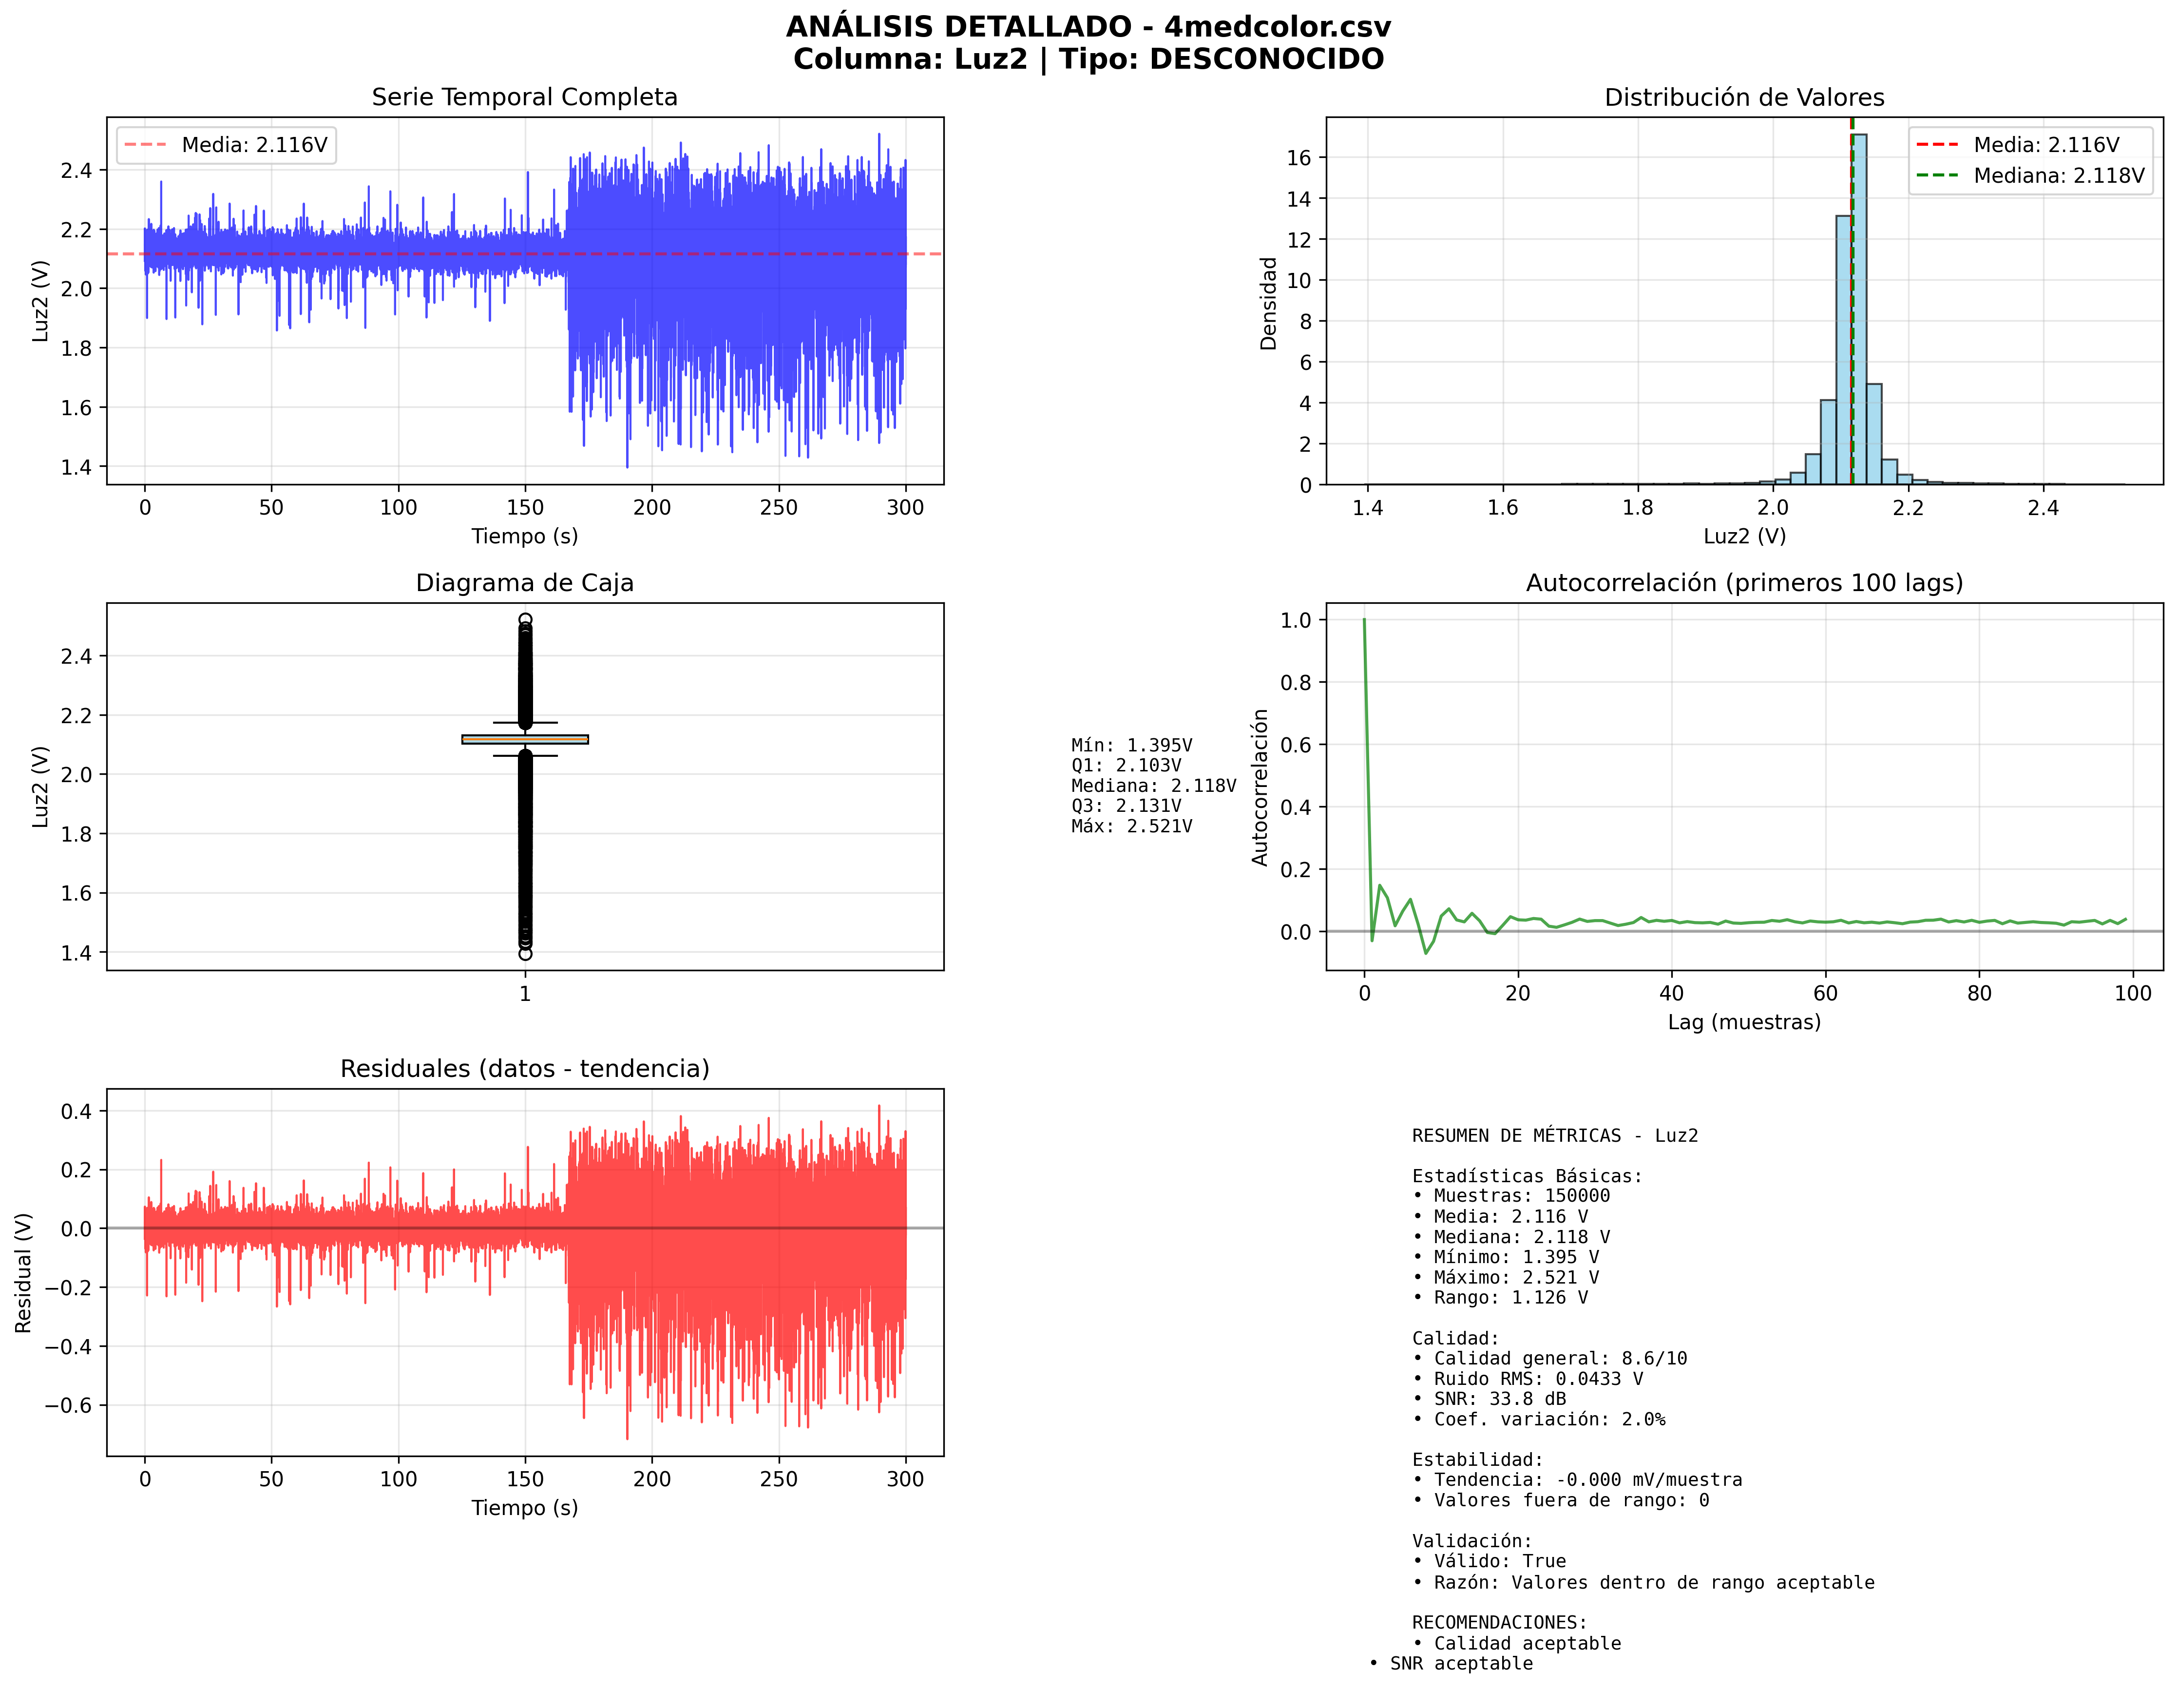Viewport: 2178px width, 1708px height.
Task: Click the 'Residuales (datos - tendencia)' title
Action: click(x=524, y=1069)
